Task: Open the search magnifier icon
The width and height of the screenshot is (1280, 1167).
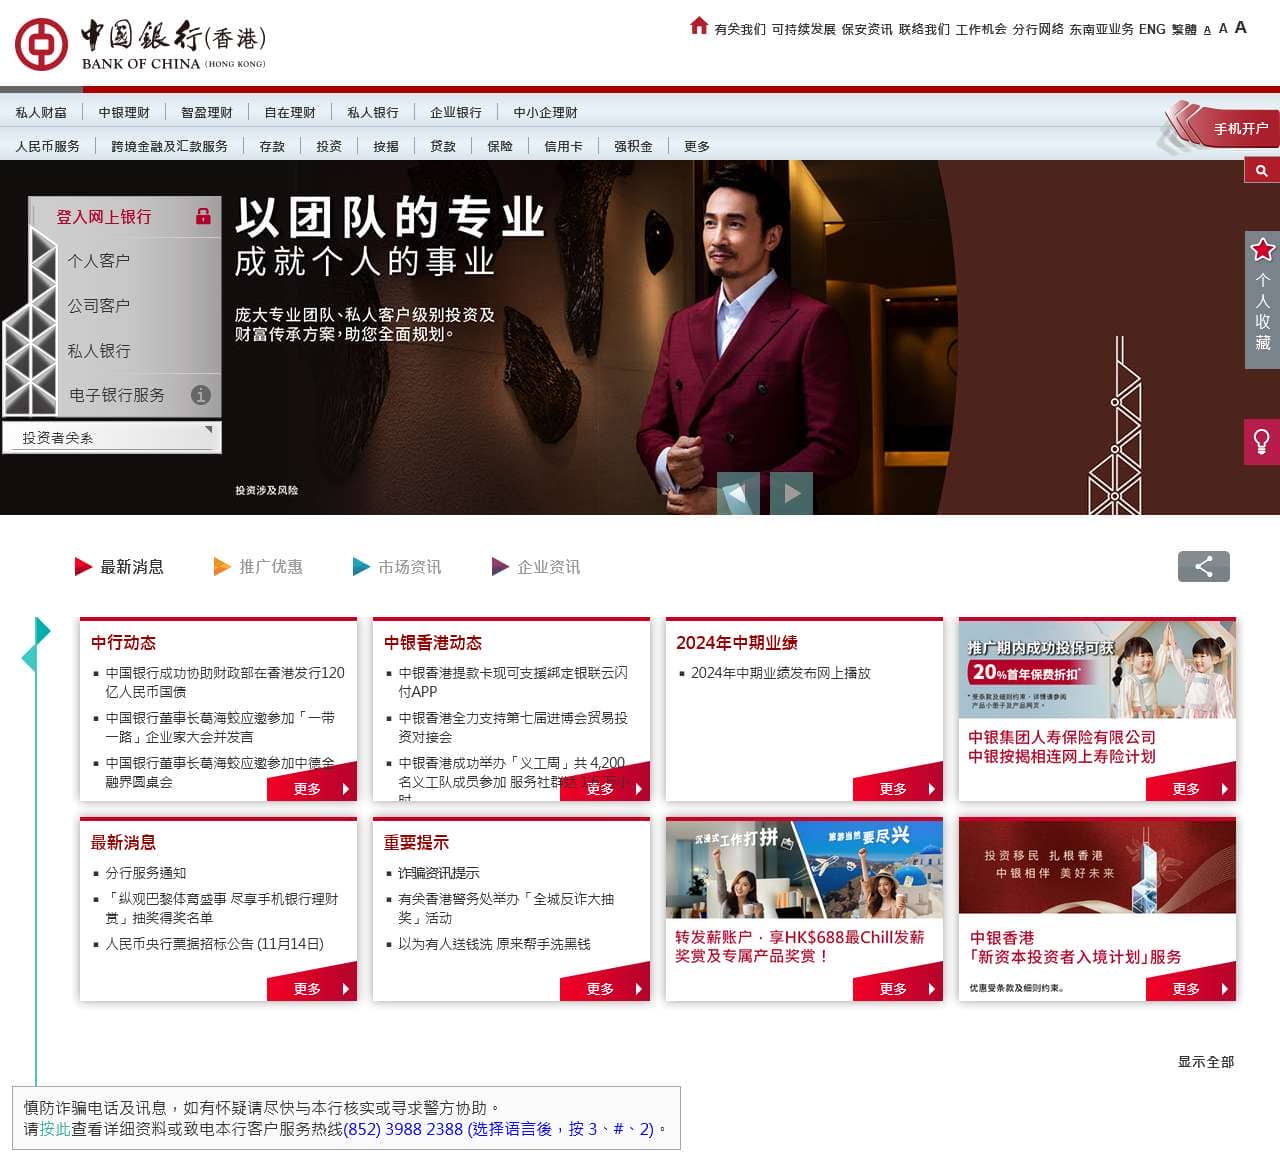Action: [1262, 171]
